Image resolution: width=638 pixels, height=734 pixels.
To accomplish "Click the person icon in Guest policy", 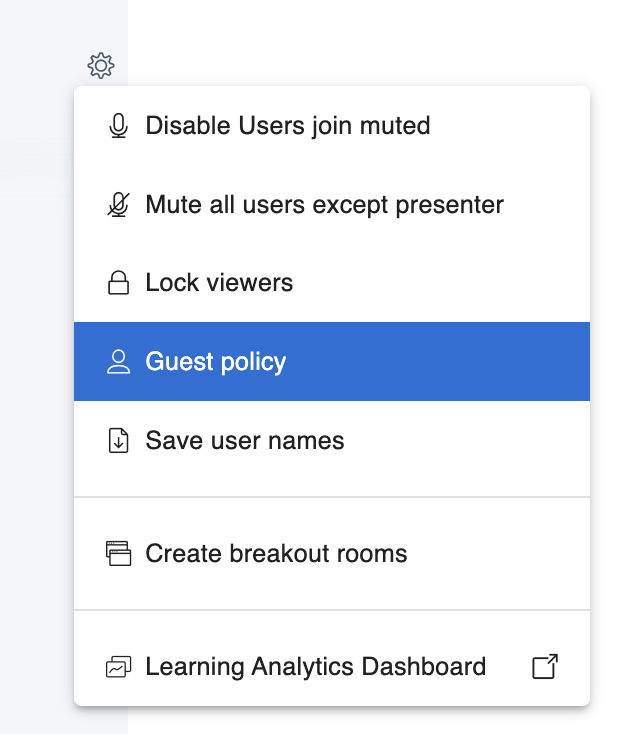I will 118,361.
